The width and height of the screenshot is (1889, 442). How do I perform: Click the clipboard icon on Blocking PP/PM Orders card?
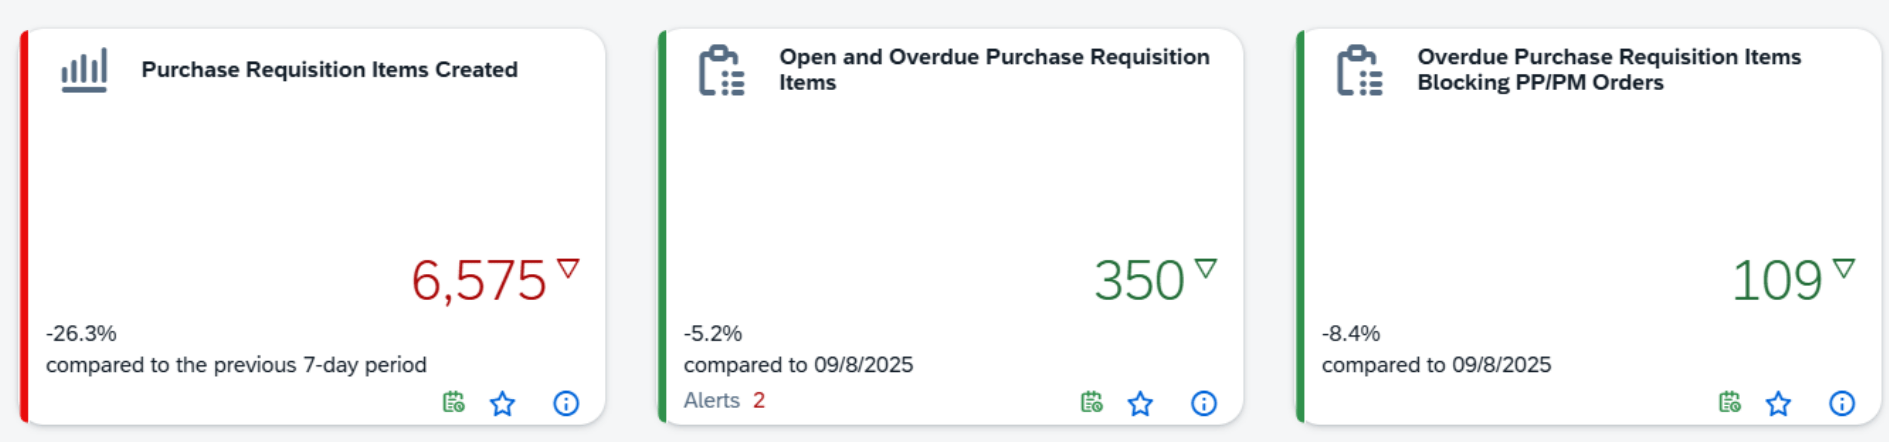point(1359,70)
